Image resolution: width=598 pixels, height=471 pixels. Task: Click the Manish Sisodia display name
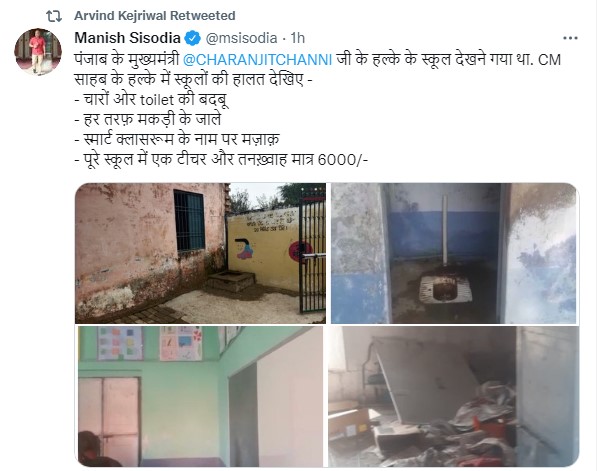(x=127, y=38)
